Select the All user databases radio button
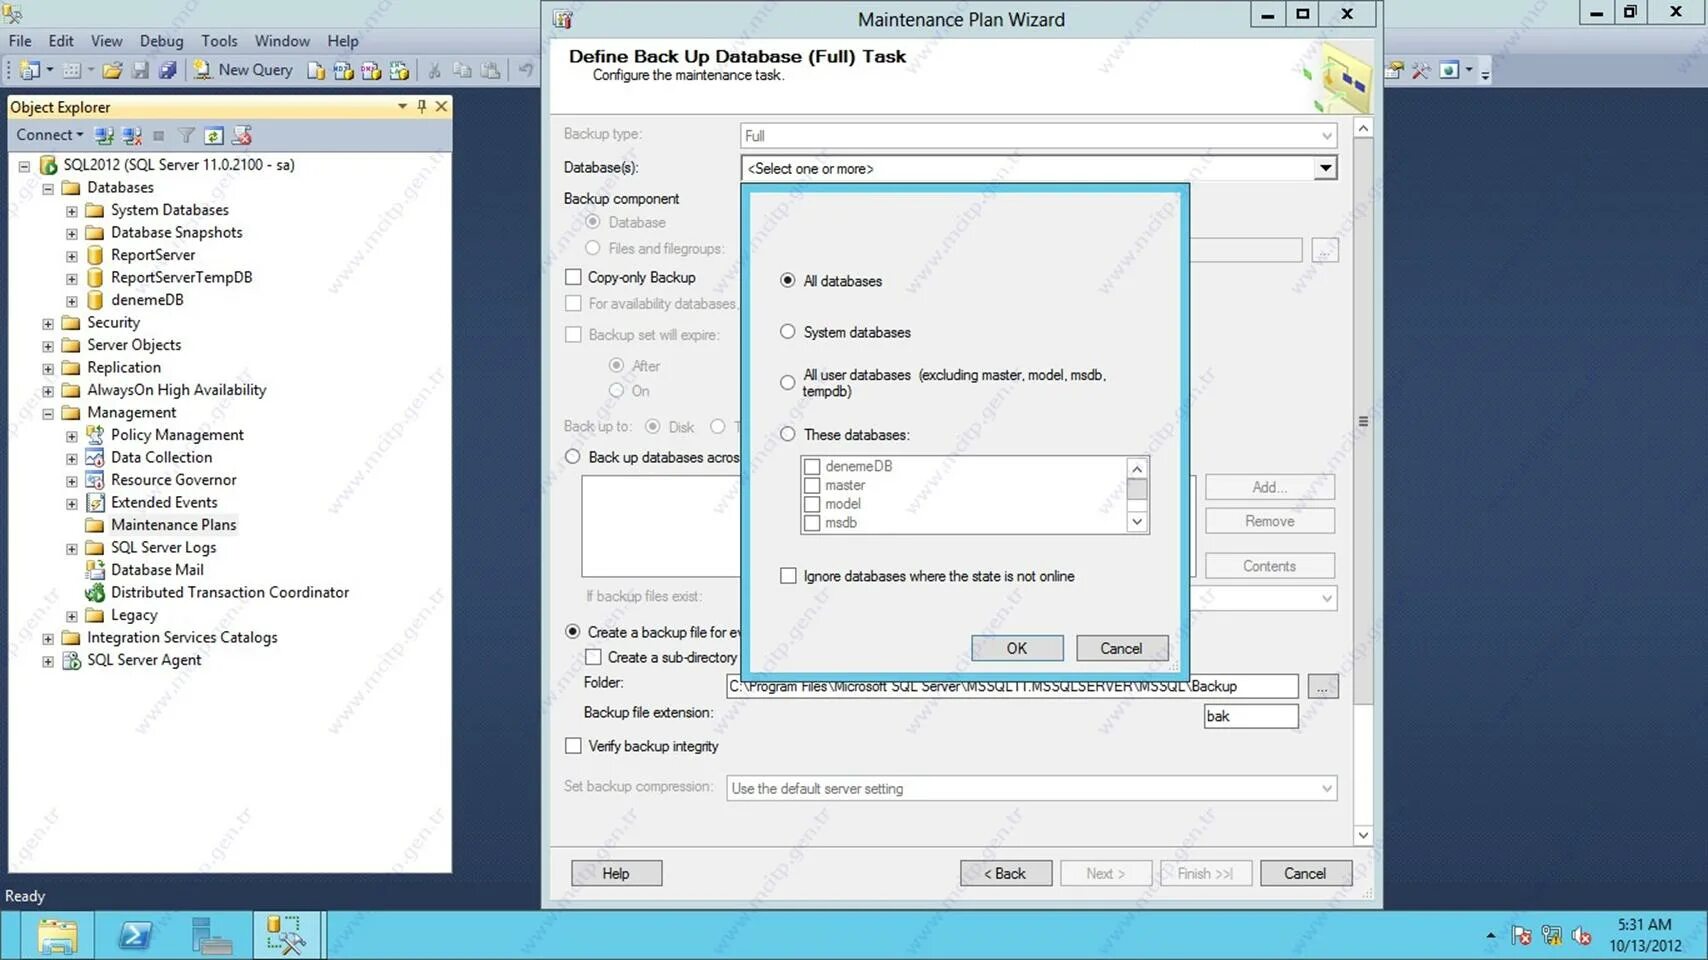This screenshot has height=960, width=1708. point(788,382)
